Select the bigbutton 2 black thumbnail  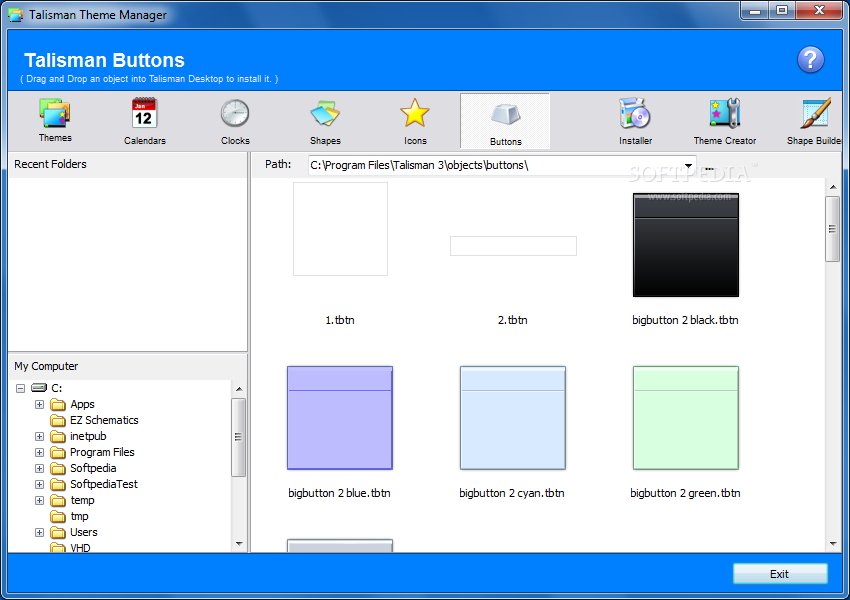click(x=686, y=245)
